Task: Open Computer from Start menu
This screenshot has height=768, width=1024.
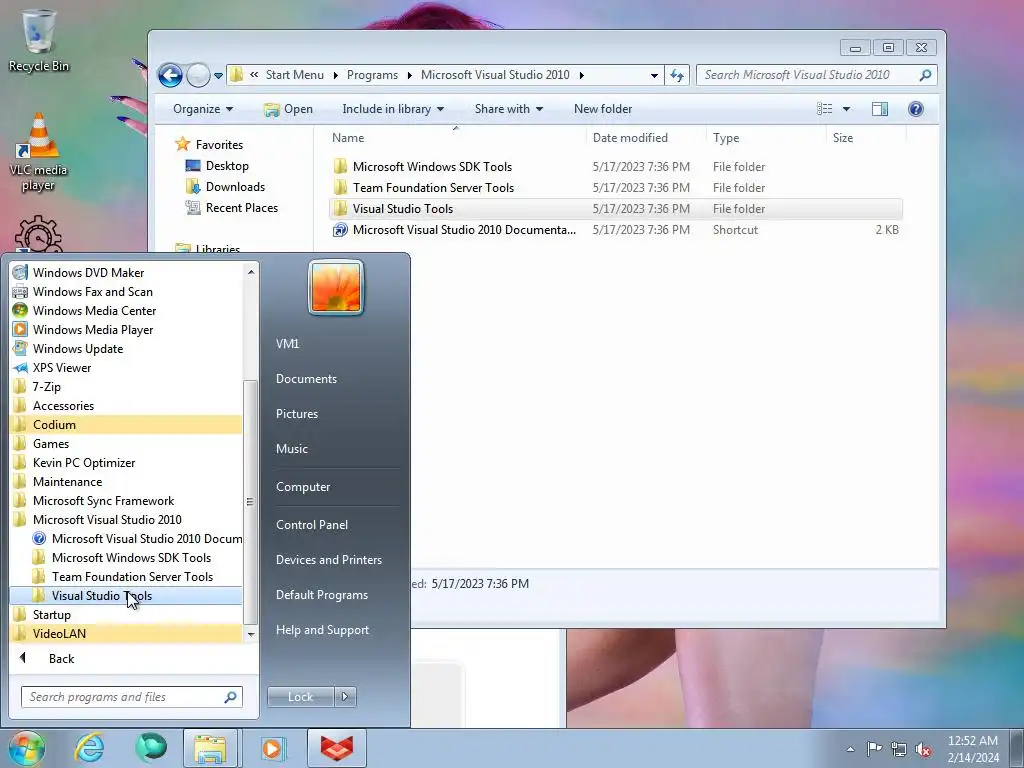Action: (302, 487)
